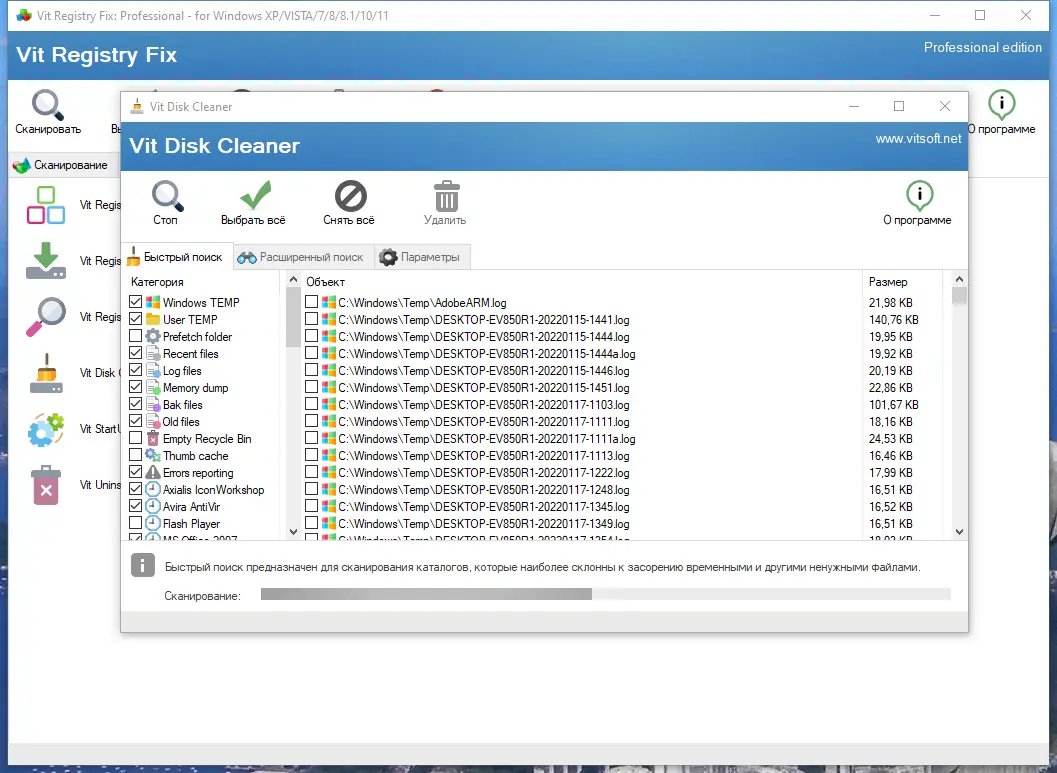Viewport: 1057px width, 773px height.
Task: Click Сканировать magnifier in Vit Registry Fix window
Action: tap(48, 105)
